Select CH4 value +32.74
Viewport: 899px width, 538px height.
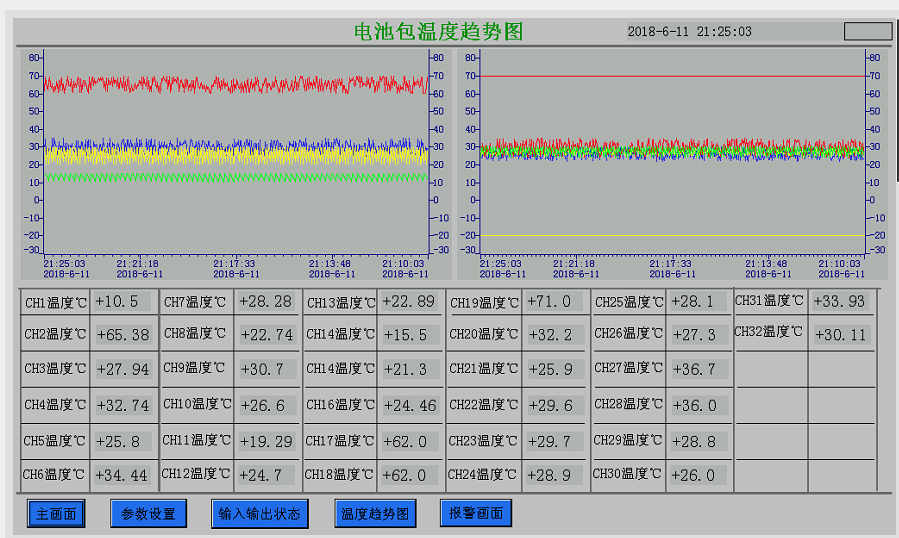pos(123,406)
